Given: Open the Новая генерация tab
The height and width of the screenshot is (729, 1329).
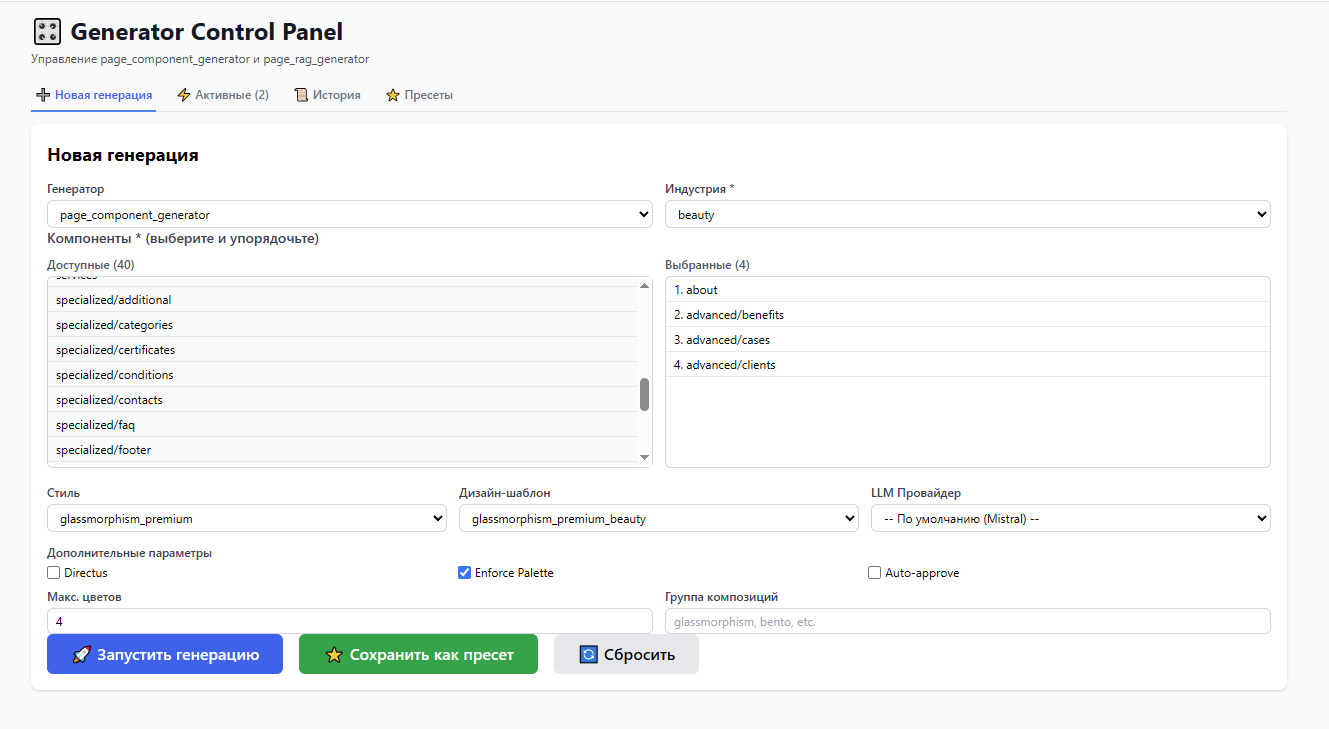Looking at the screenshot, I should [x=95, y=95].
